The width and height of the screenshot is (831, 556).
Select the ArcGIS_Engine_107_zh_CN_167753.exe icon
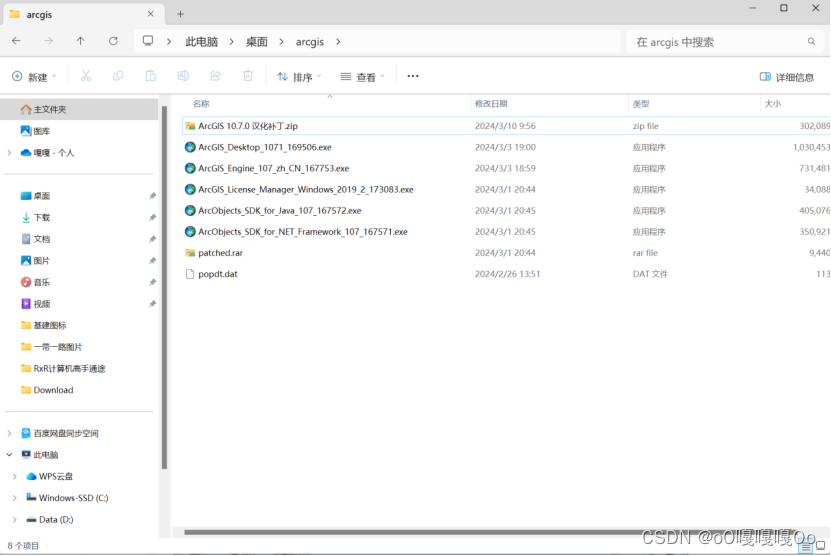(x=190, y=168)
